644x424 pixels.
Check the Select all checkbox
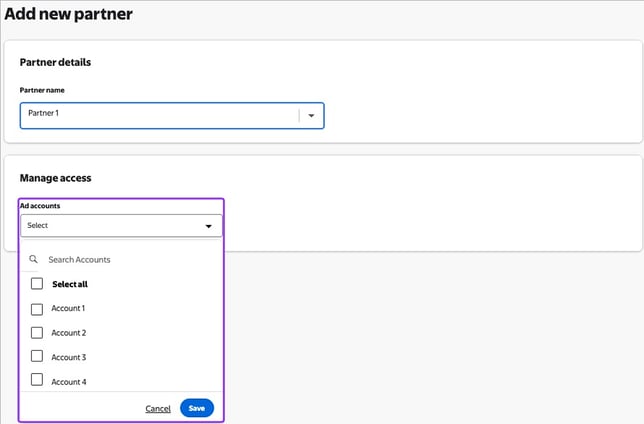pos(37,283)
